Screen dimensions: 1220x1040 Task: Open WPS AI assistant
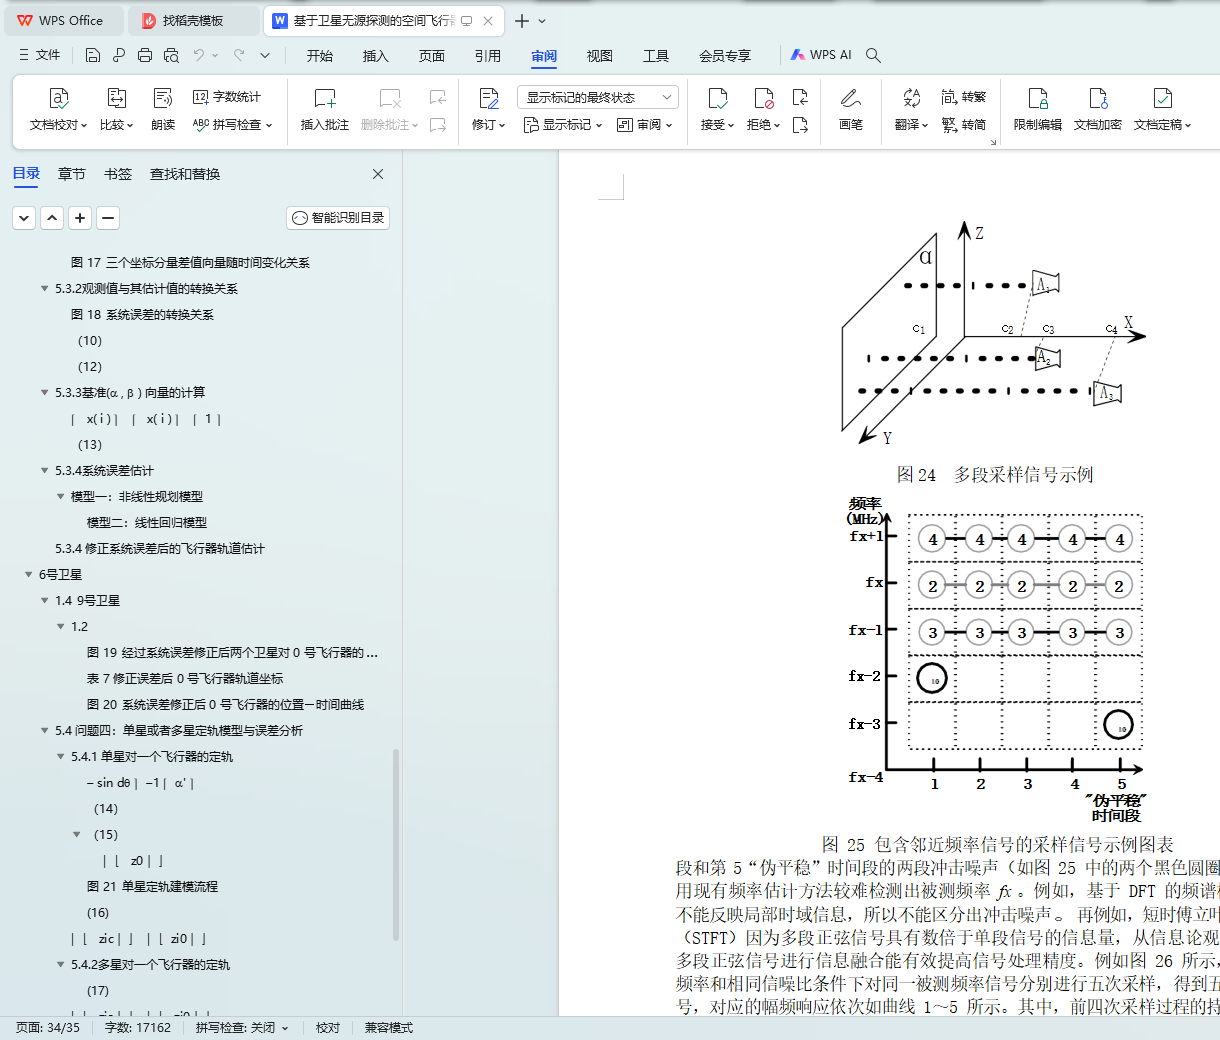point(821,55)
